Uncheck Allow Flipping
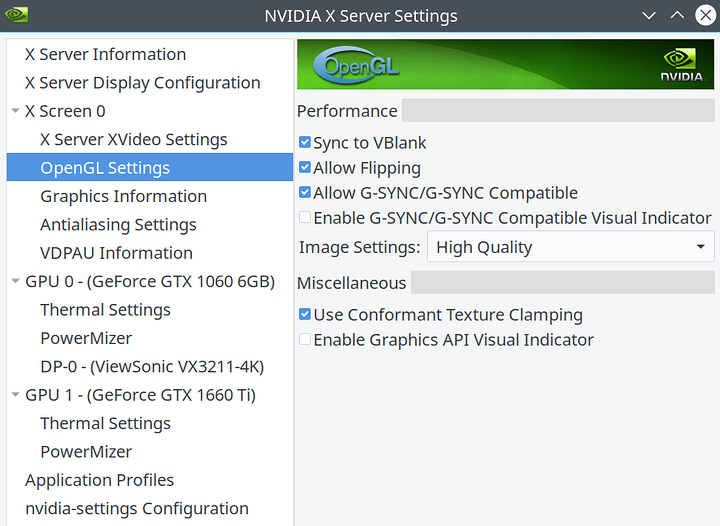The image size is (720, 526). [305, 167]
